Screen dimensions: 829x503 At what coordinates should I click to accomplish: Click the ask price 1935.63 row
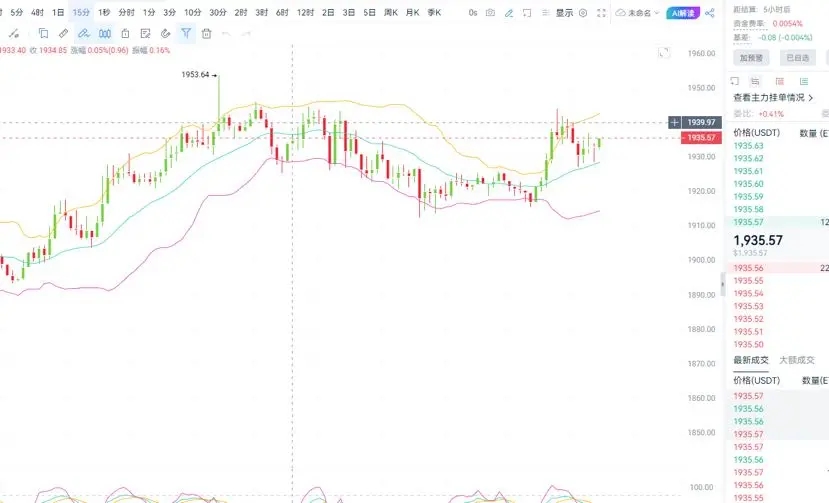pos(779,145)
